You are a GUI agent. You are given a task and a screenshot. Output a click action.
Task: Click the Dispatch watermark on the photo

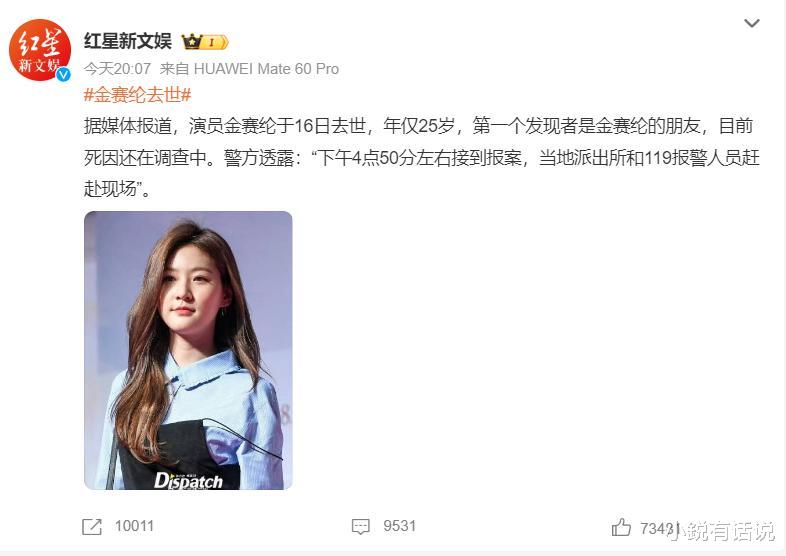click(x=188, y=481)
